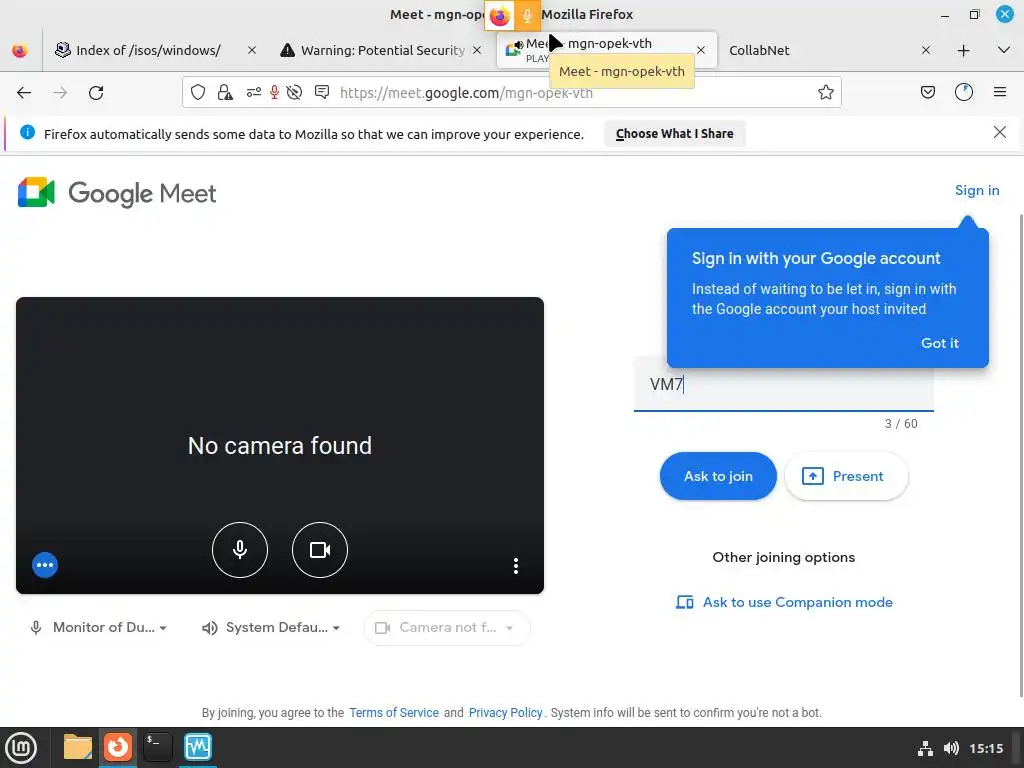Screen dimensions: 1024x768
Task: Open the site permissions settings icon
Action: pyautogui.click(x=253, y=93)
